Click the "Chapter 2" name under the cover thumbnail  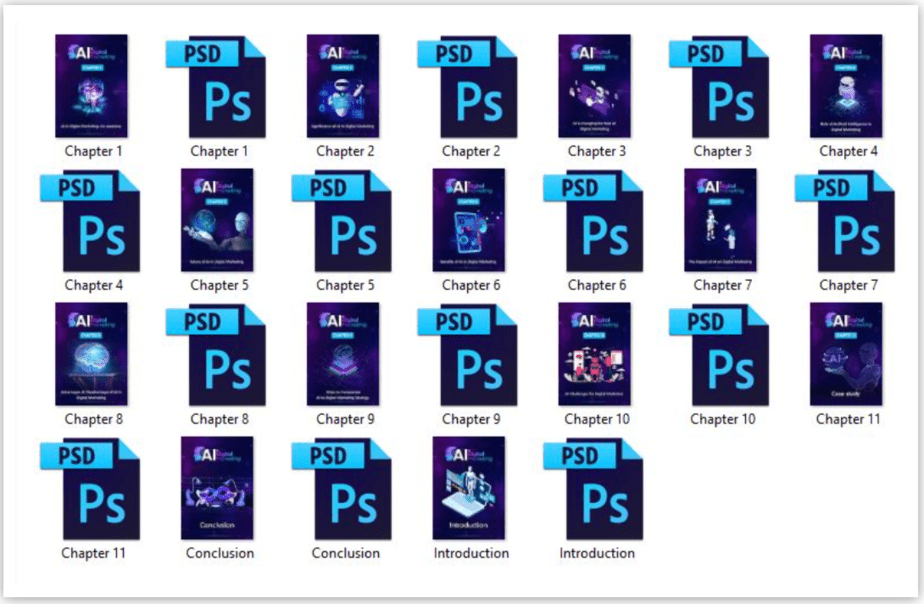point(345,151)
